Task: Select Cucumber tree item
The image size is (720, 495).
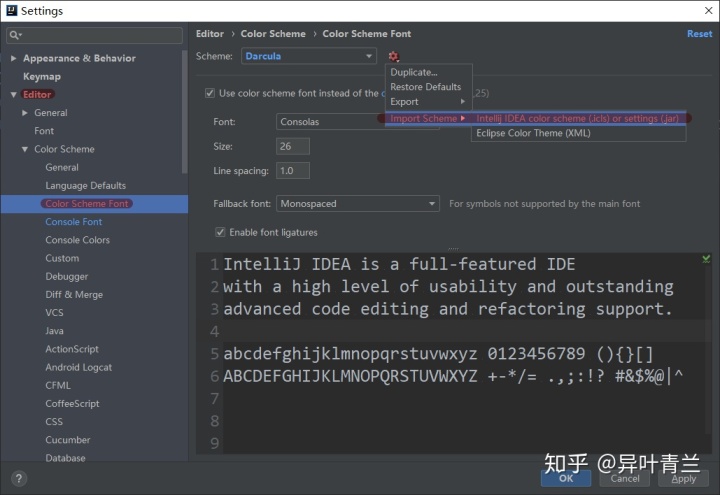Action: pyautogui.click(x=68, y=440)
